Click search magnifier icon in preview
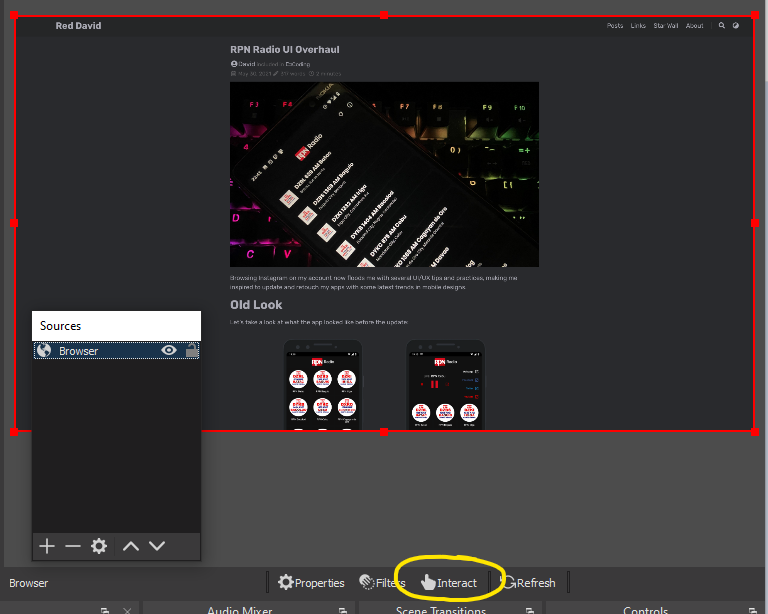Viewport: 768px width, 614px height. click(x=721, y=25)
